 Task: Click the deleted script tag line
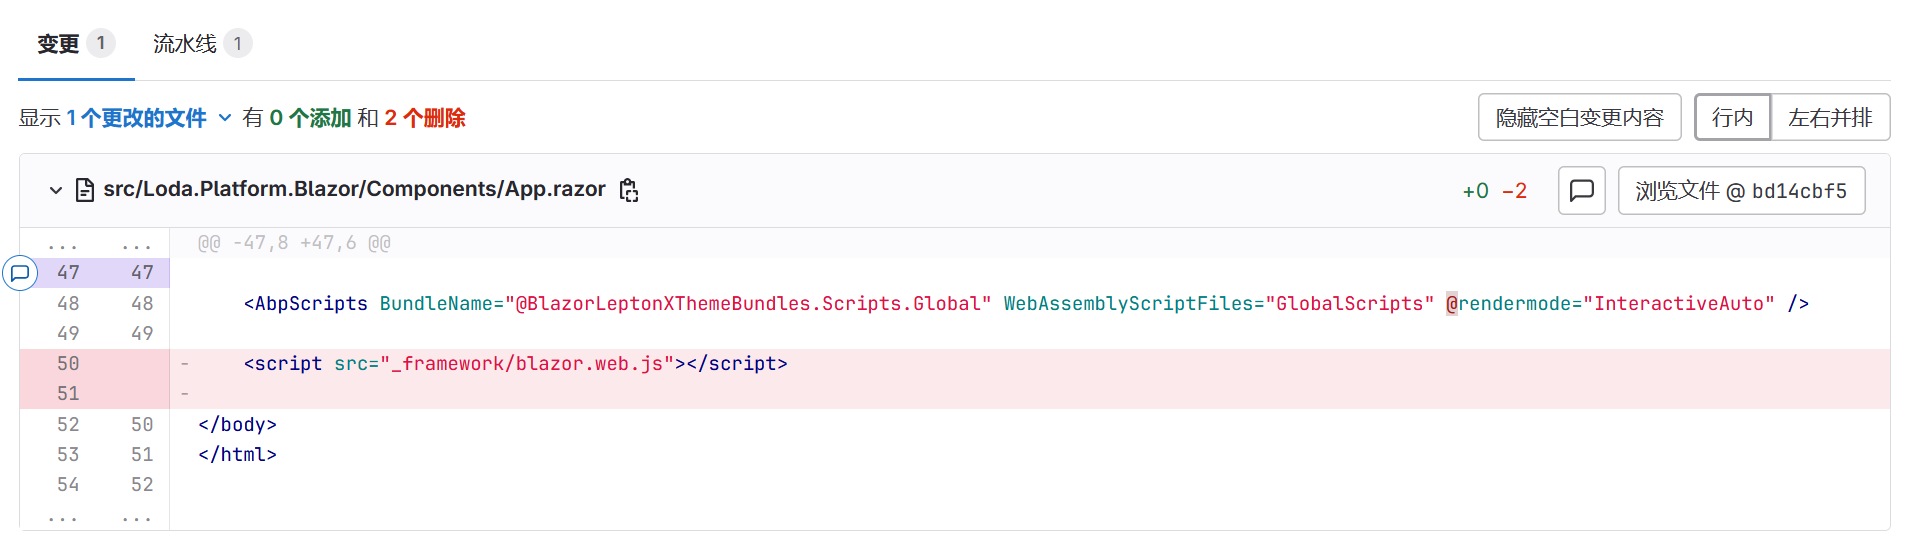[x=515, y=364]
